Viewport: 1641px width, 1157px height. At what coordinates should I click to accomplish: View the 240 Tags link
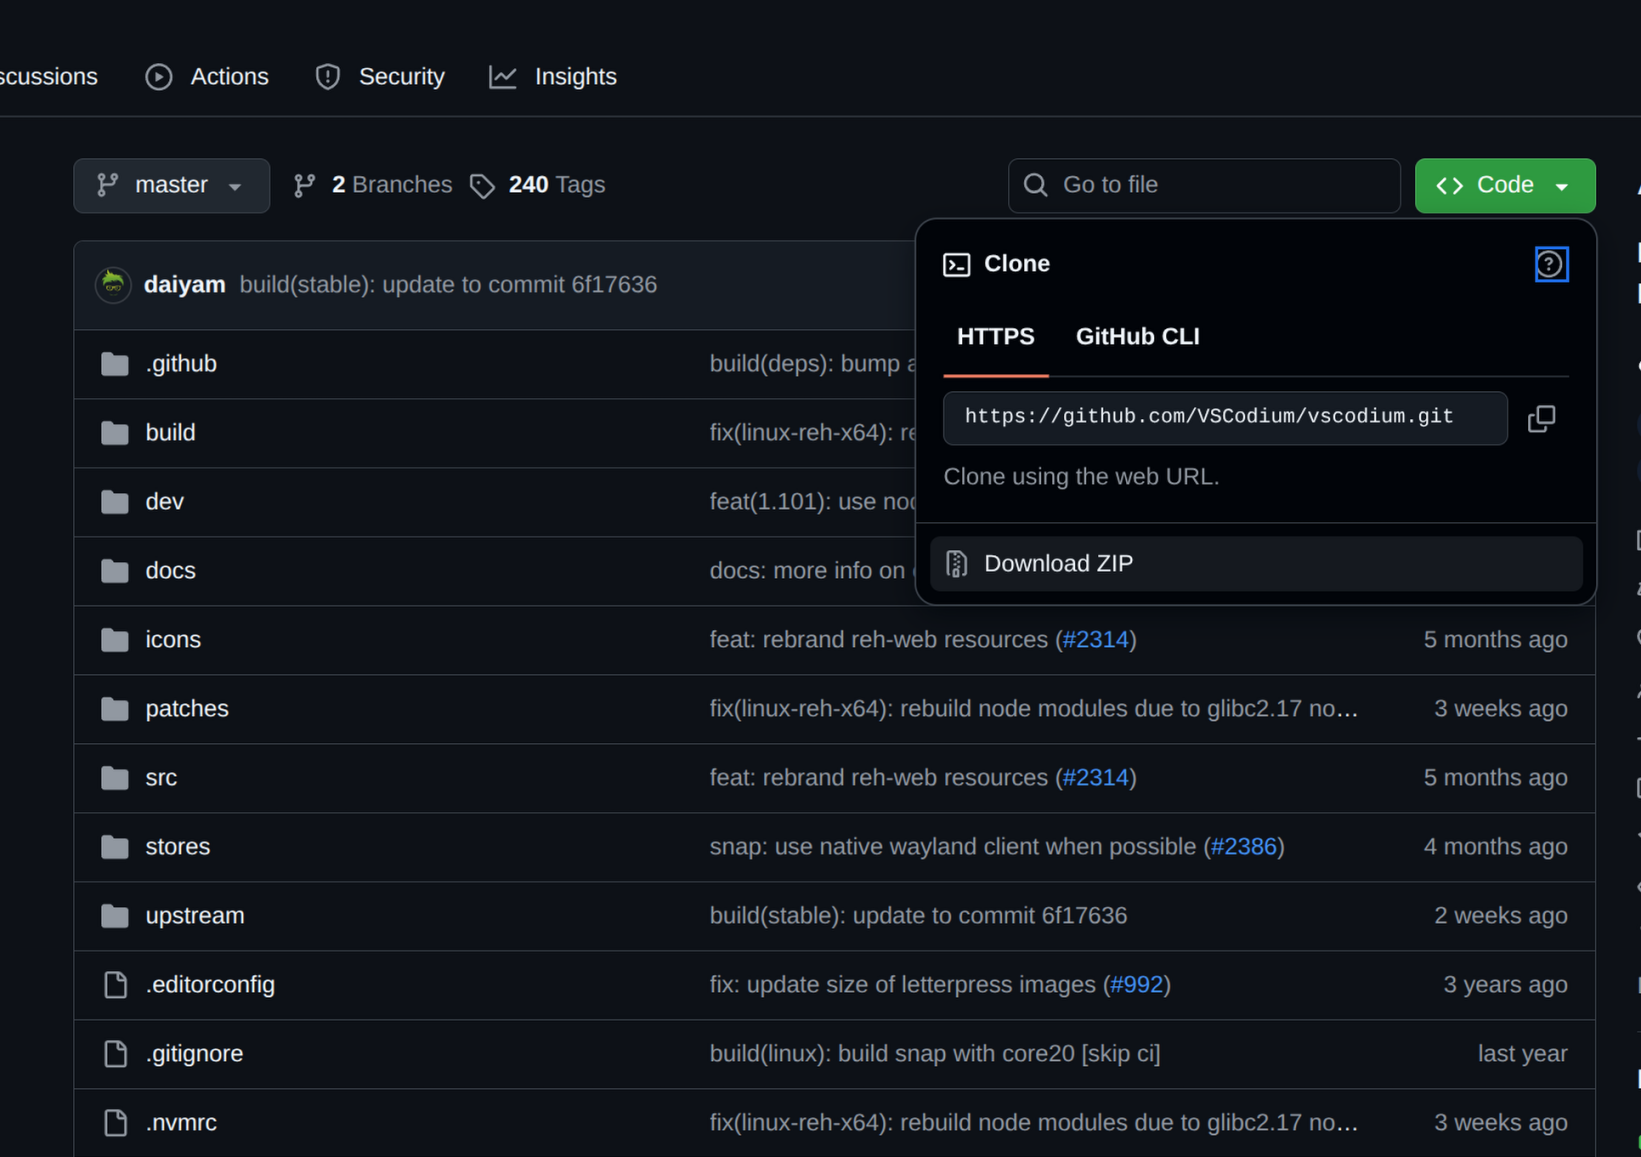538,185
